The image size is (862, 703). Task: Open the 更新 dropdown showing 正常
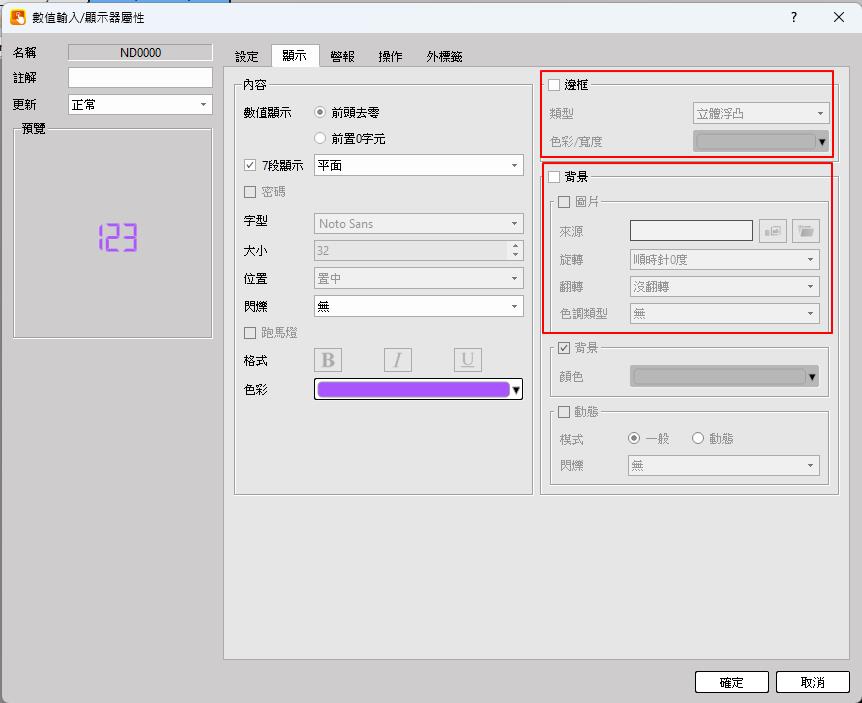click(140, 105)
